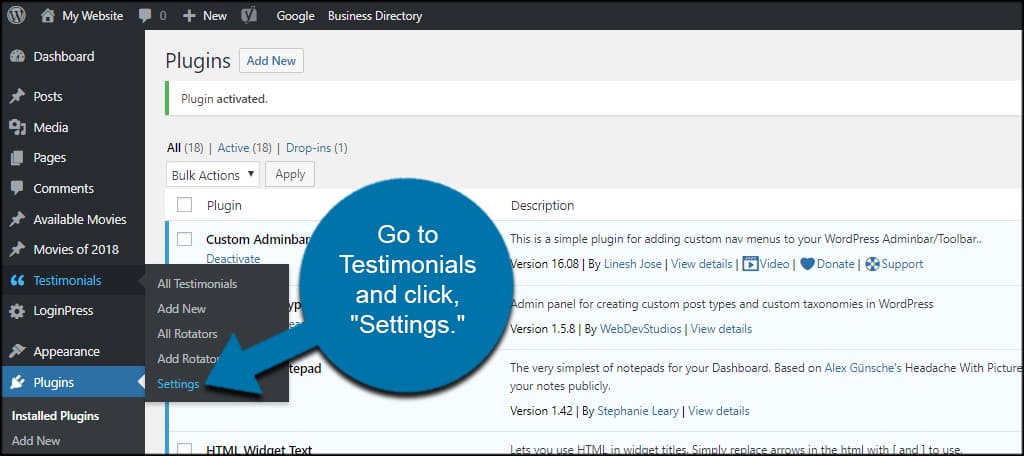Image resolution: width=1024 pixels, height=456 pixels.
Task: Click the Posts pushpin icon
Action: point(18,97)
